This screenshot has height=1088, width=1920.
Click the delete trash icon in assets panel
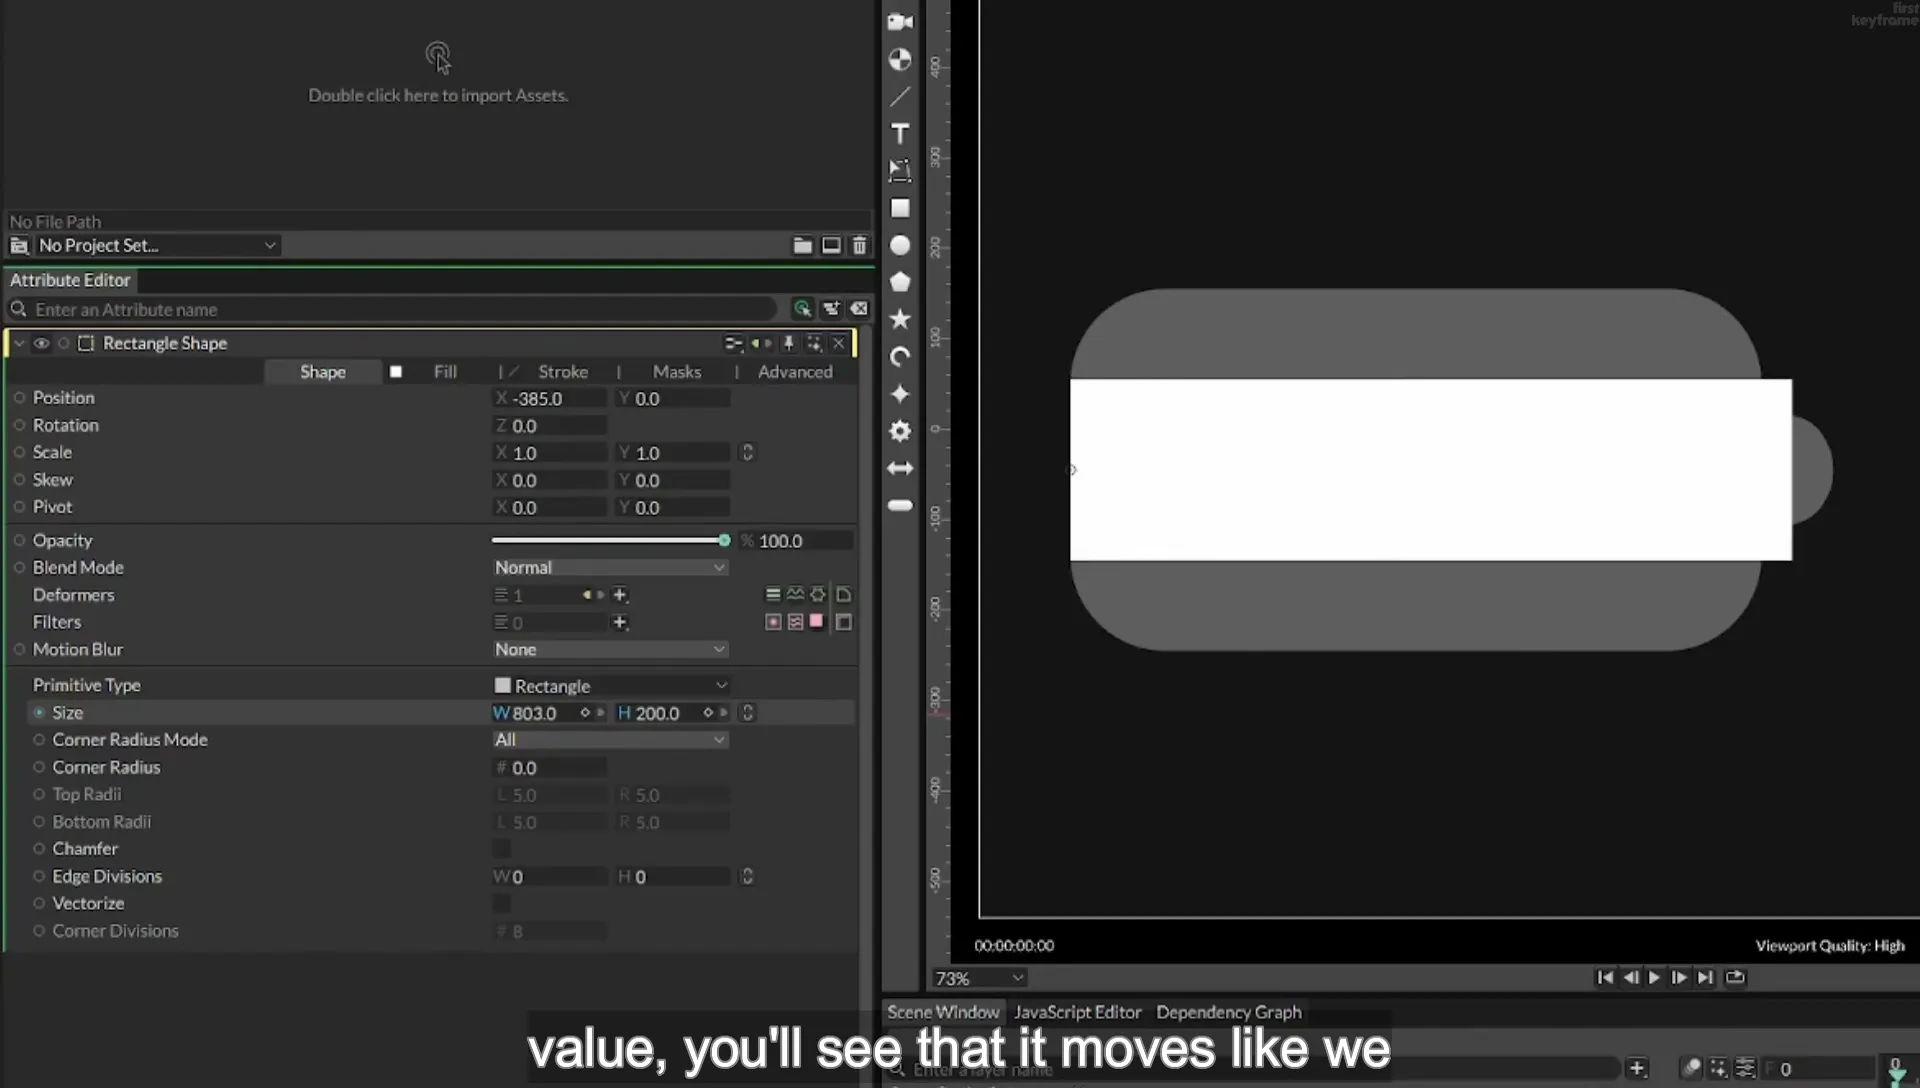click(x=860, y=245)
